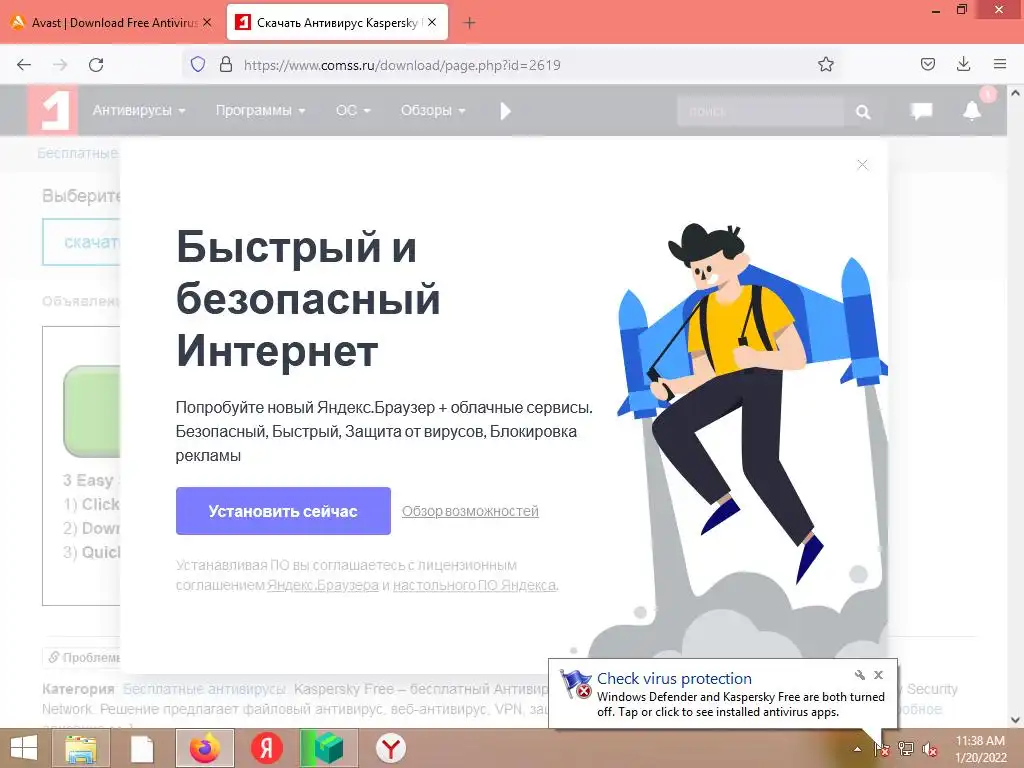Open the site comments bubble icon

[x=921, y=111]
